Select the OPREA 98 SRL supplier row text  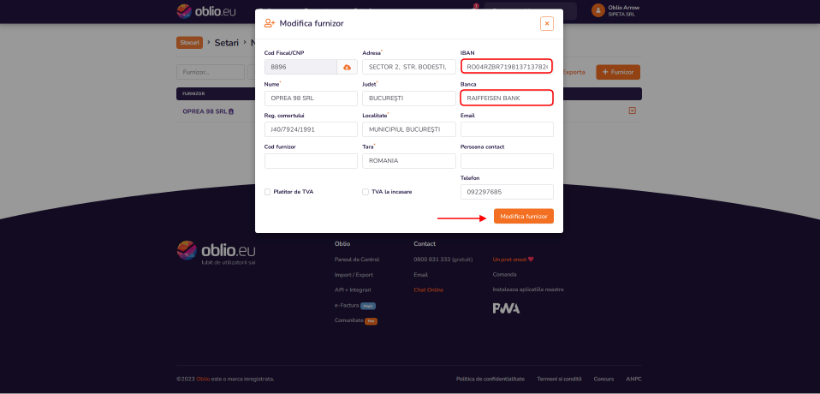point(204,111)
